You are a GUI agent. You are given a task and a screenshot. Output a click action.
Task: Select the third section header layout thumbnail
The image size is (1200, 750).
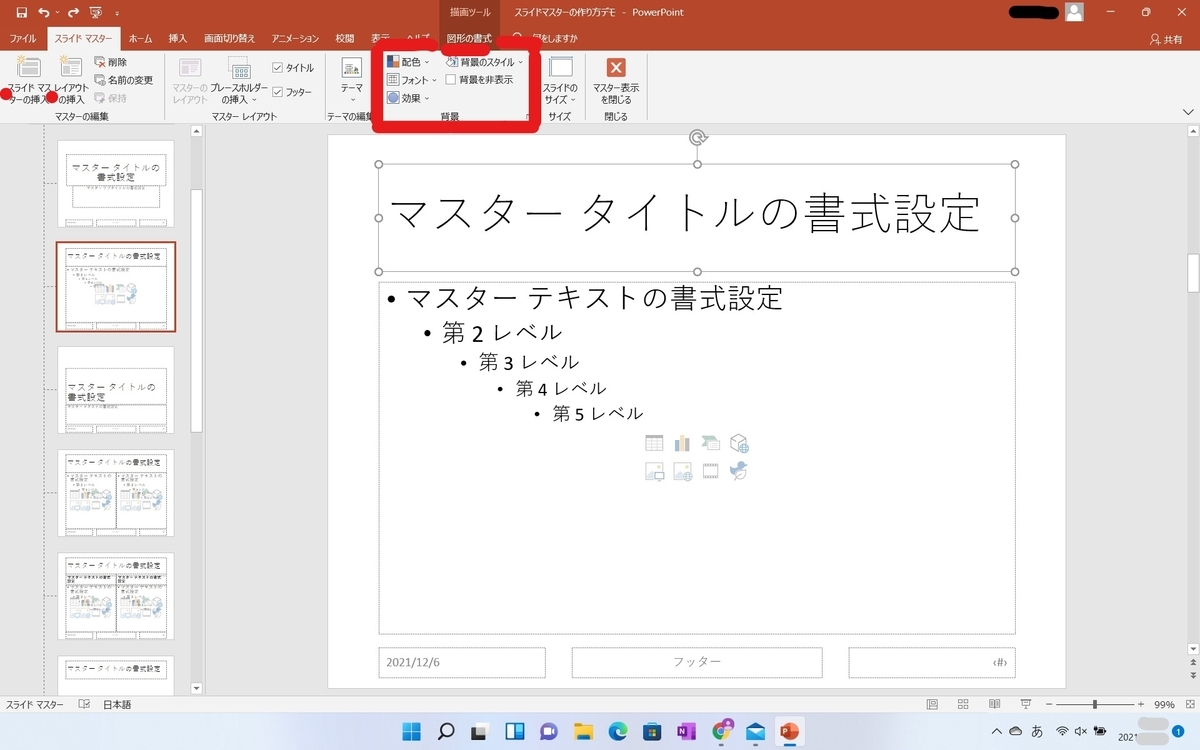[x=115, y=390]
